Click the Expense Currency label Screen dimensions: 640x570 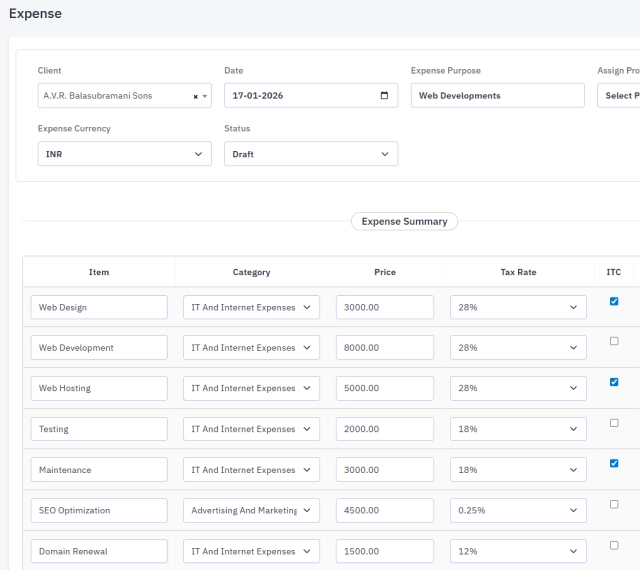[x=74, y=129]
